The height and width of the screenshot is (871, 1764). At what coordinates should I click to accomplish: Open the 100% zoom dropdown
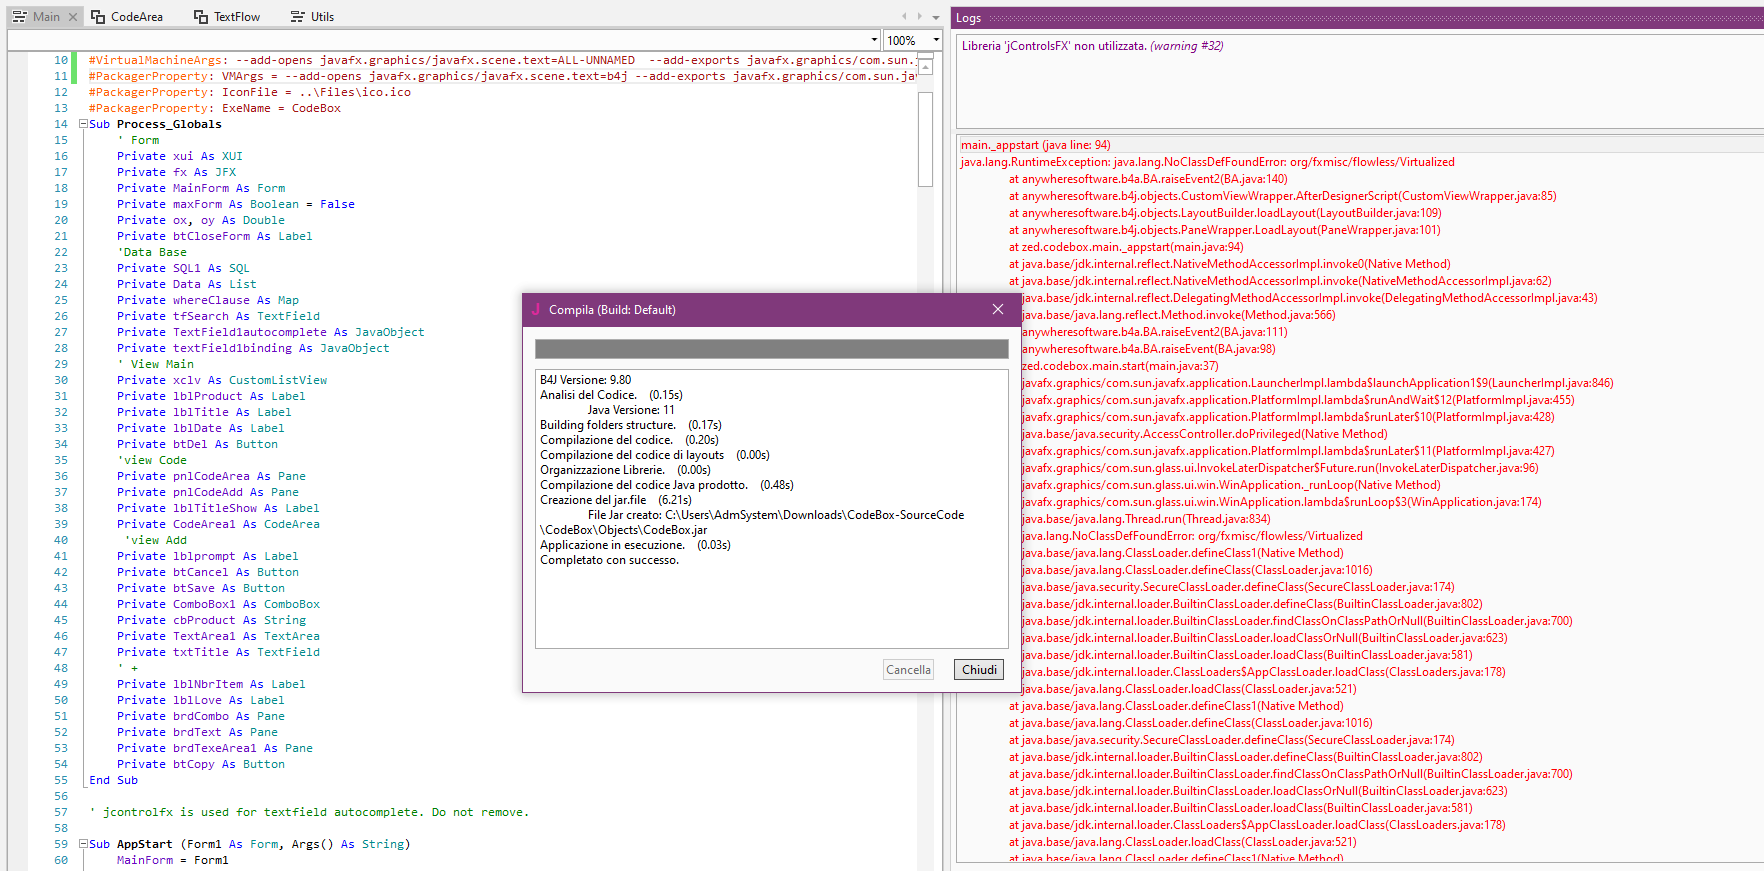tap(913, 40)
